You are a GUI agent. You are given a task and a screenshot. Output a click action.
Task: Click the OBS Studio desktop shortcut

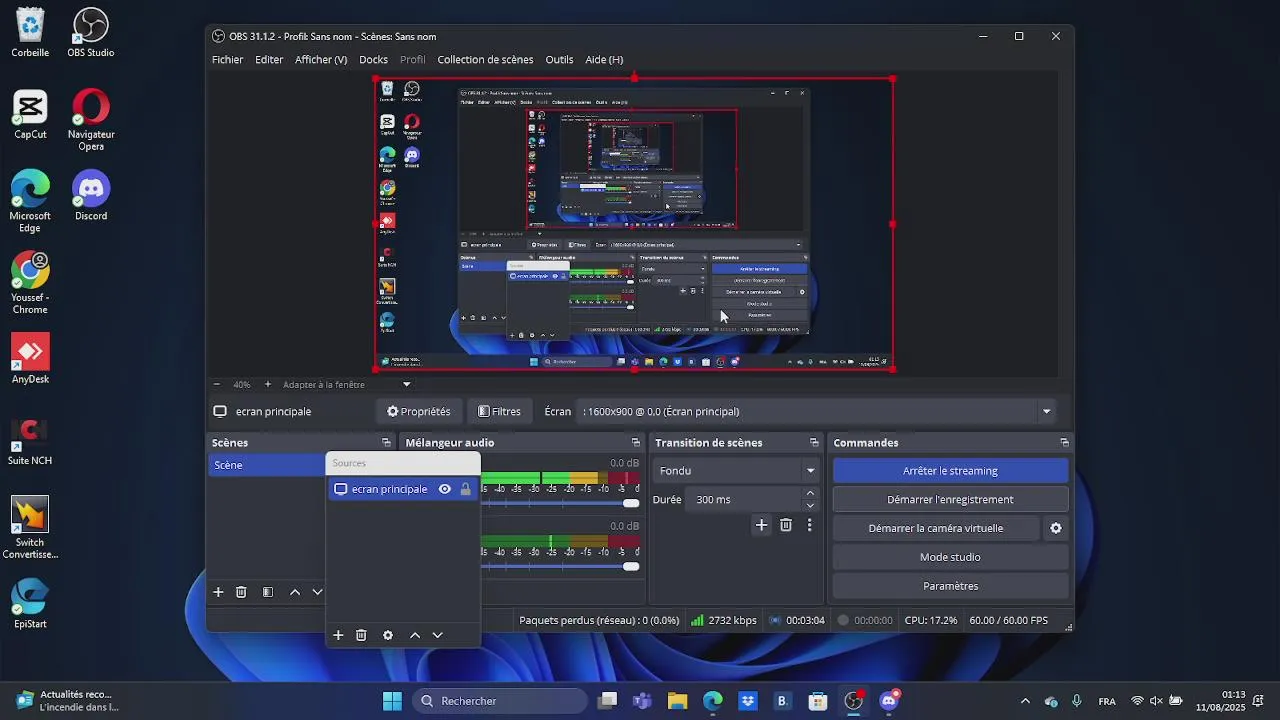point(91,32)
